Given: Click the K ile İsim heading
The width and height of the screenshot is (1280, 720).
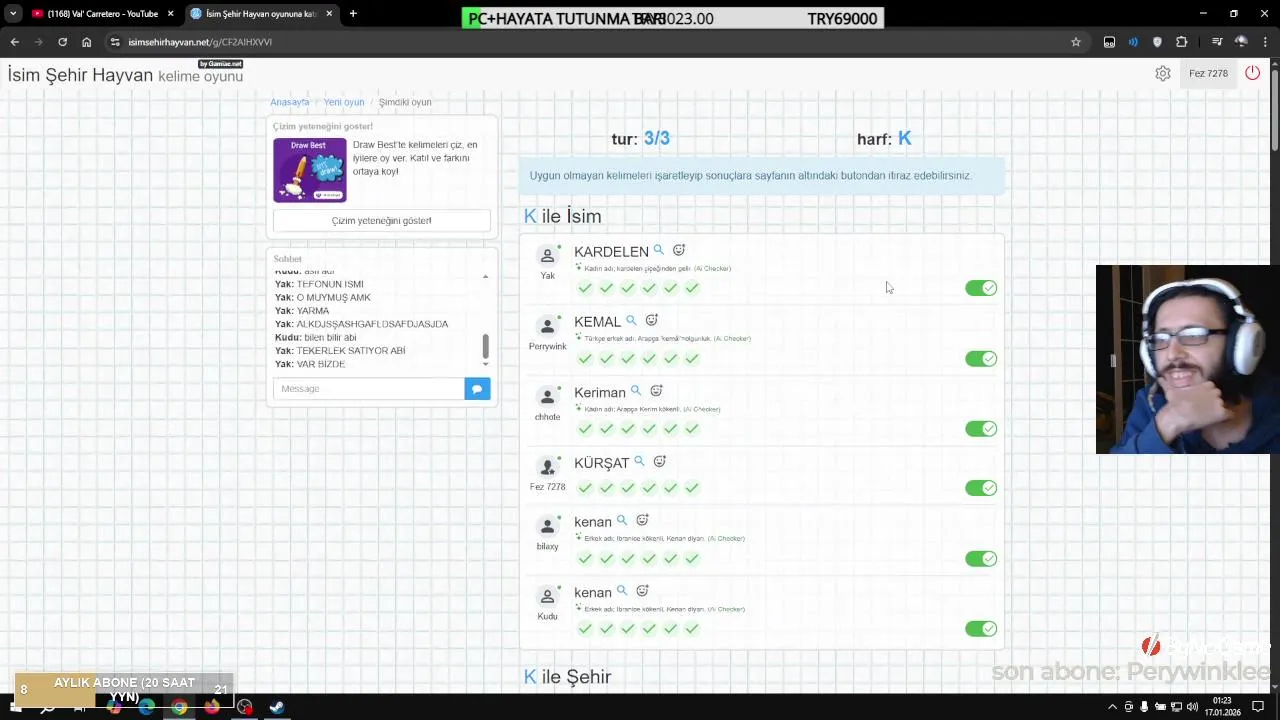Looking at the screenshot, I should point(562,216).
